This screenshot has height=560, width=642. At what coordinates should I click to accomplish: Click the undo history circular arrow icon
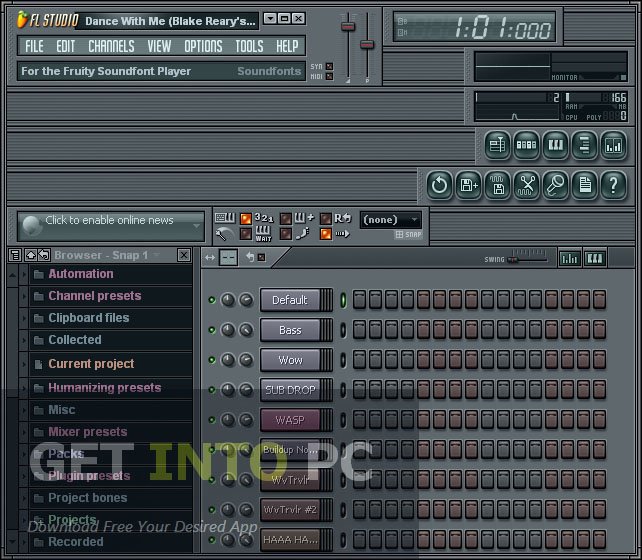coord(439,185)
